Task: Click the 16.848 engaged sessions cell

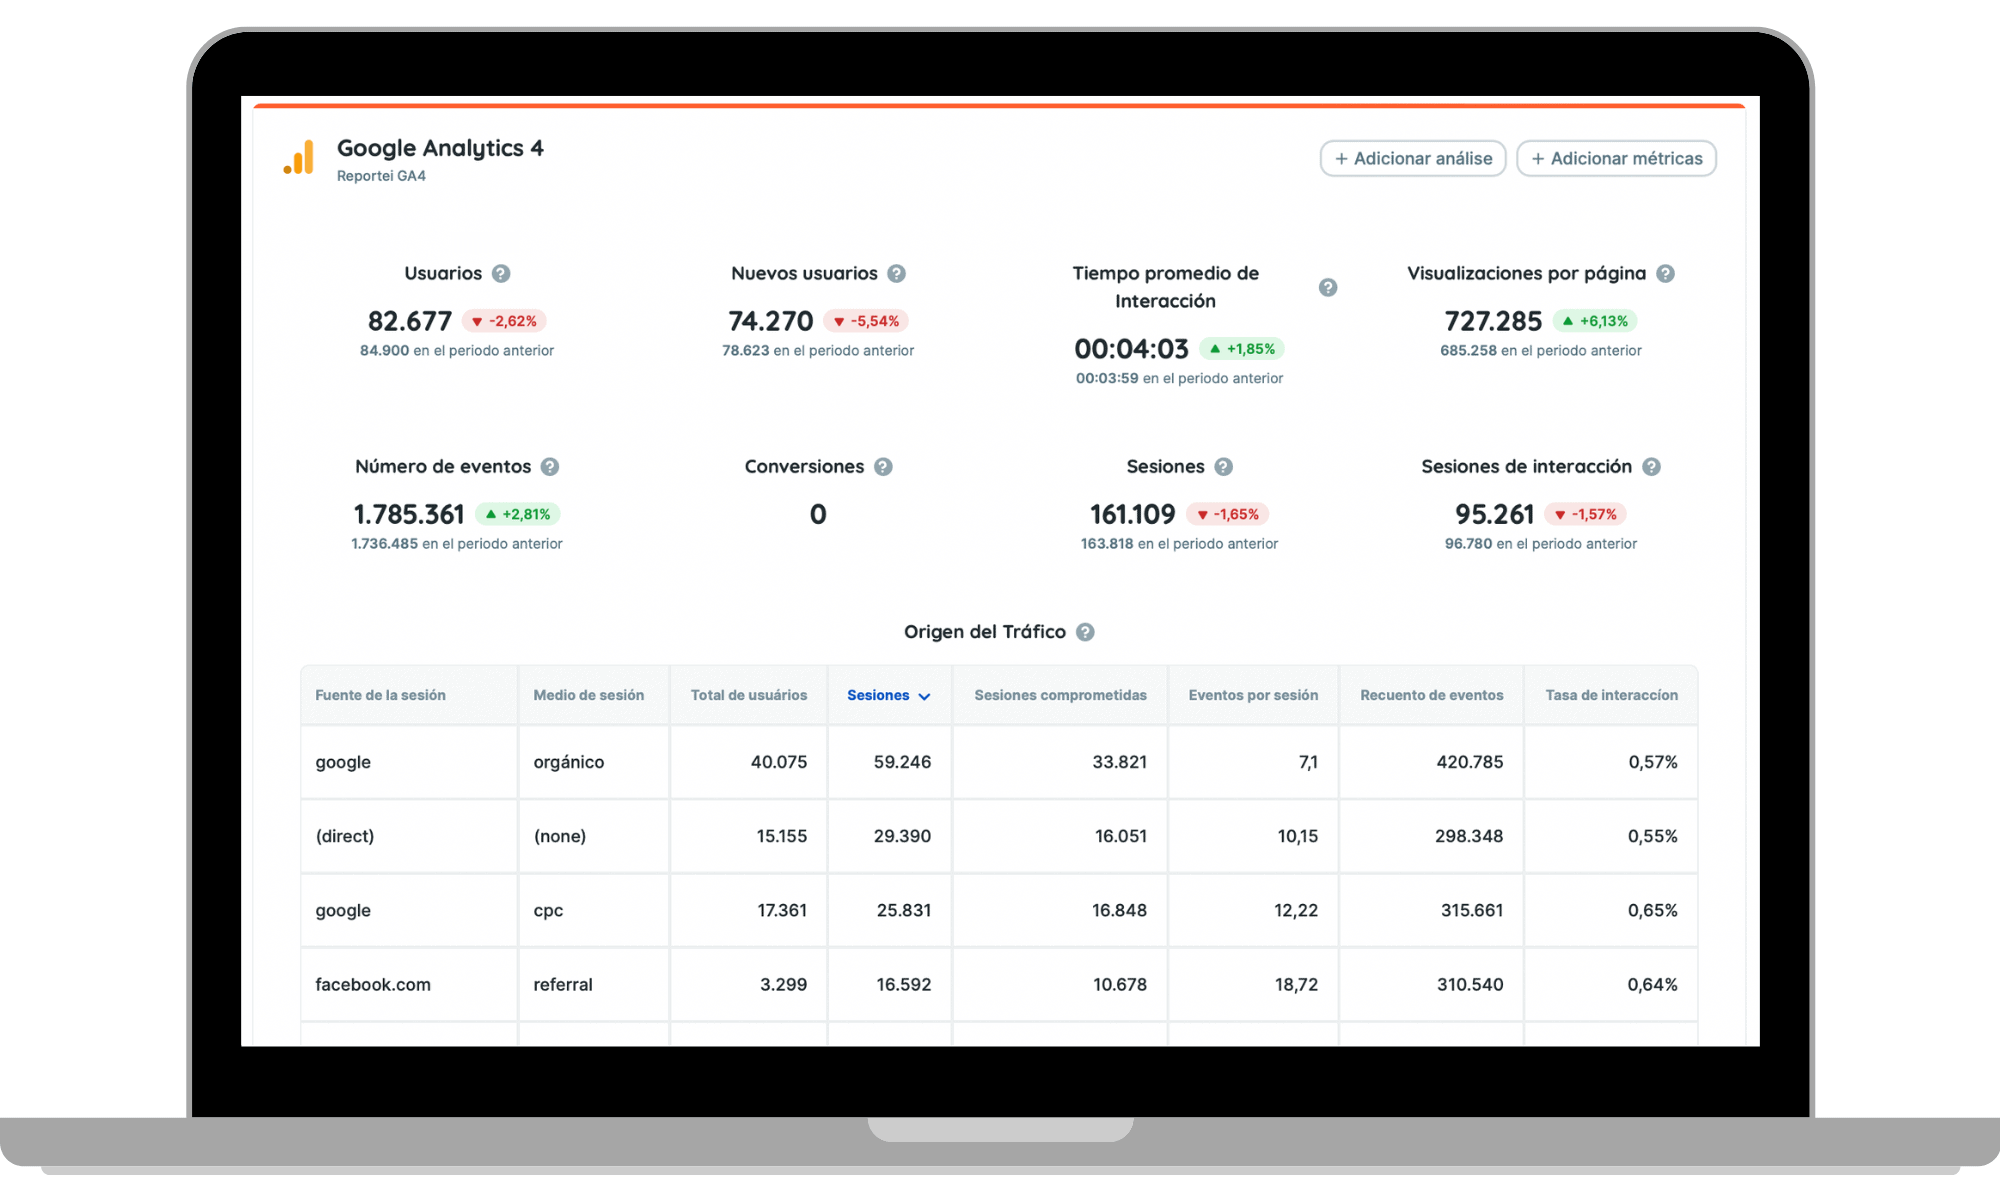Action: (x=1060, y=910)
